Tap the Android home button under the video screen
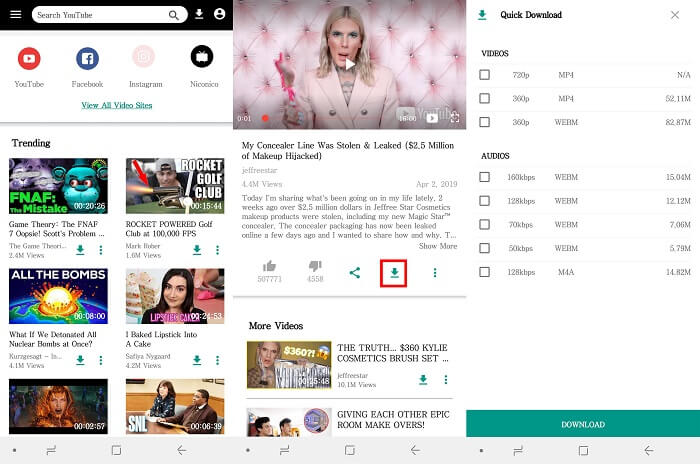The height and width of the screenshot is (464, 700). coord(350,450)
